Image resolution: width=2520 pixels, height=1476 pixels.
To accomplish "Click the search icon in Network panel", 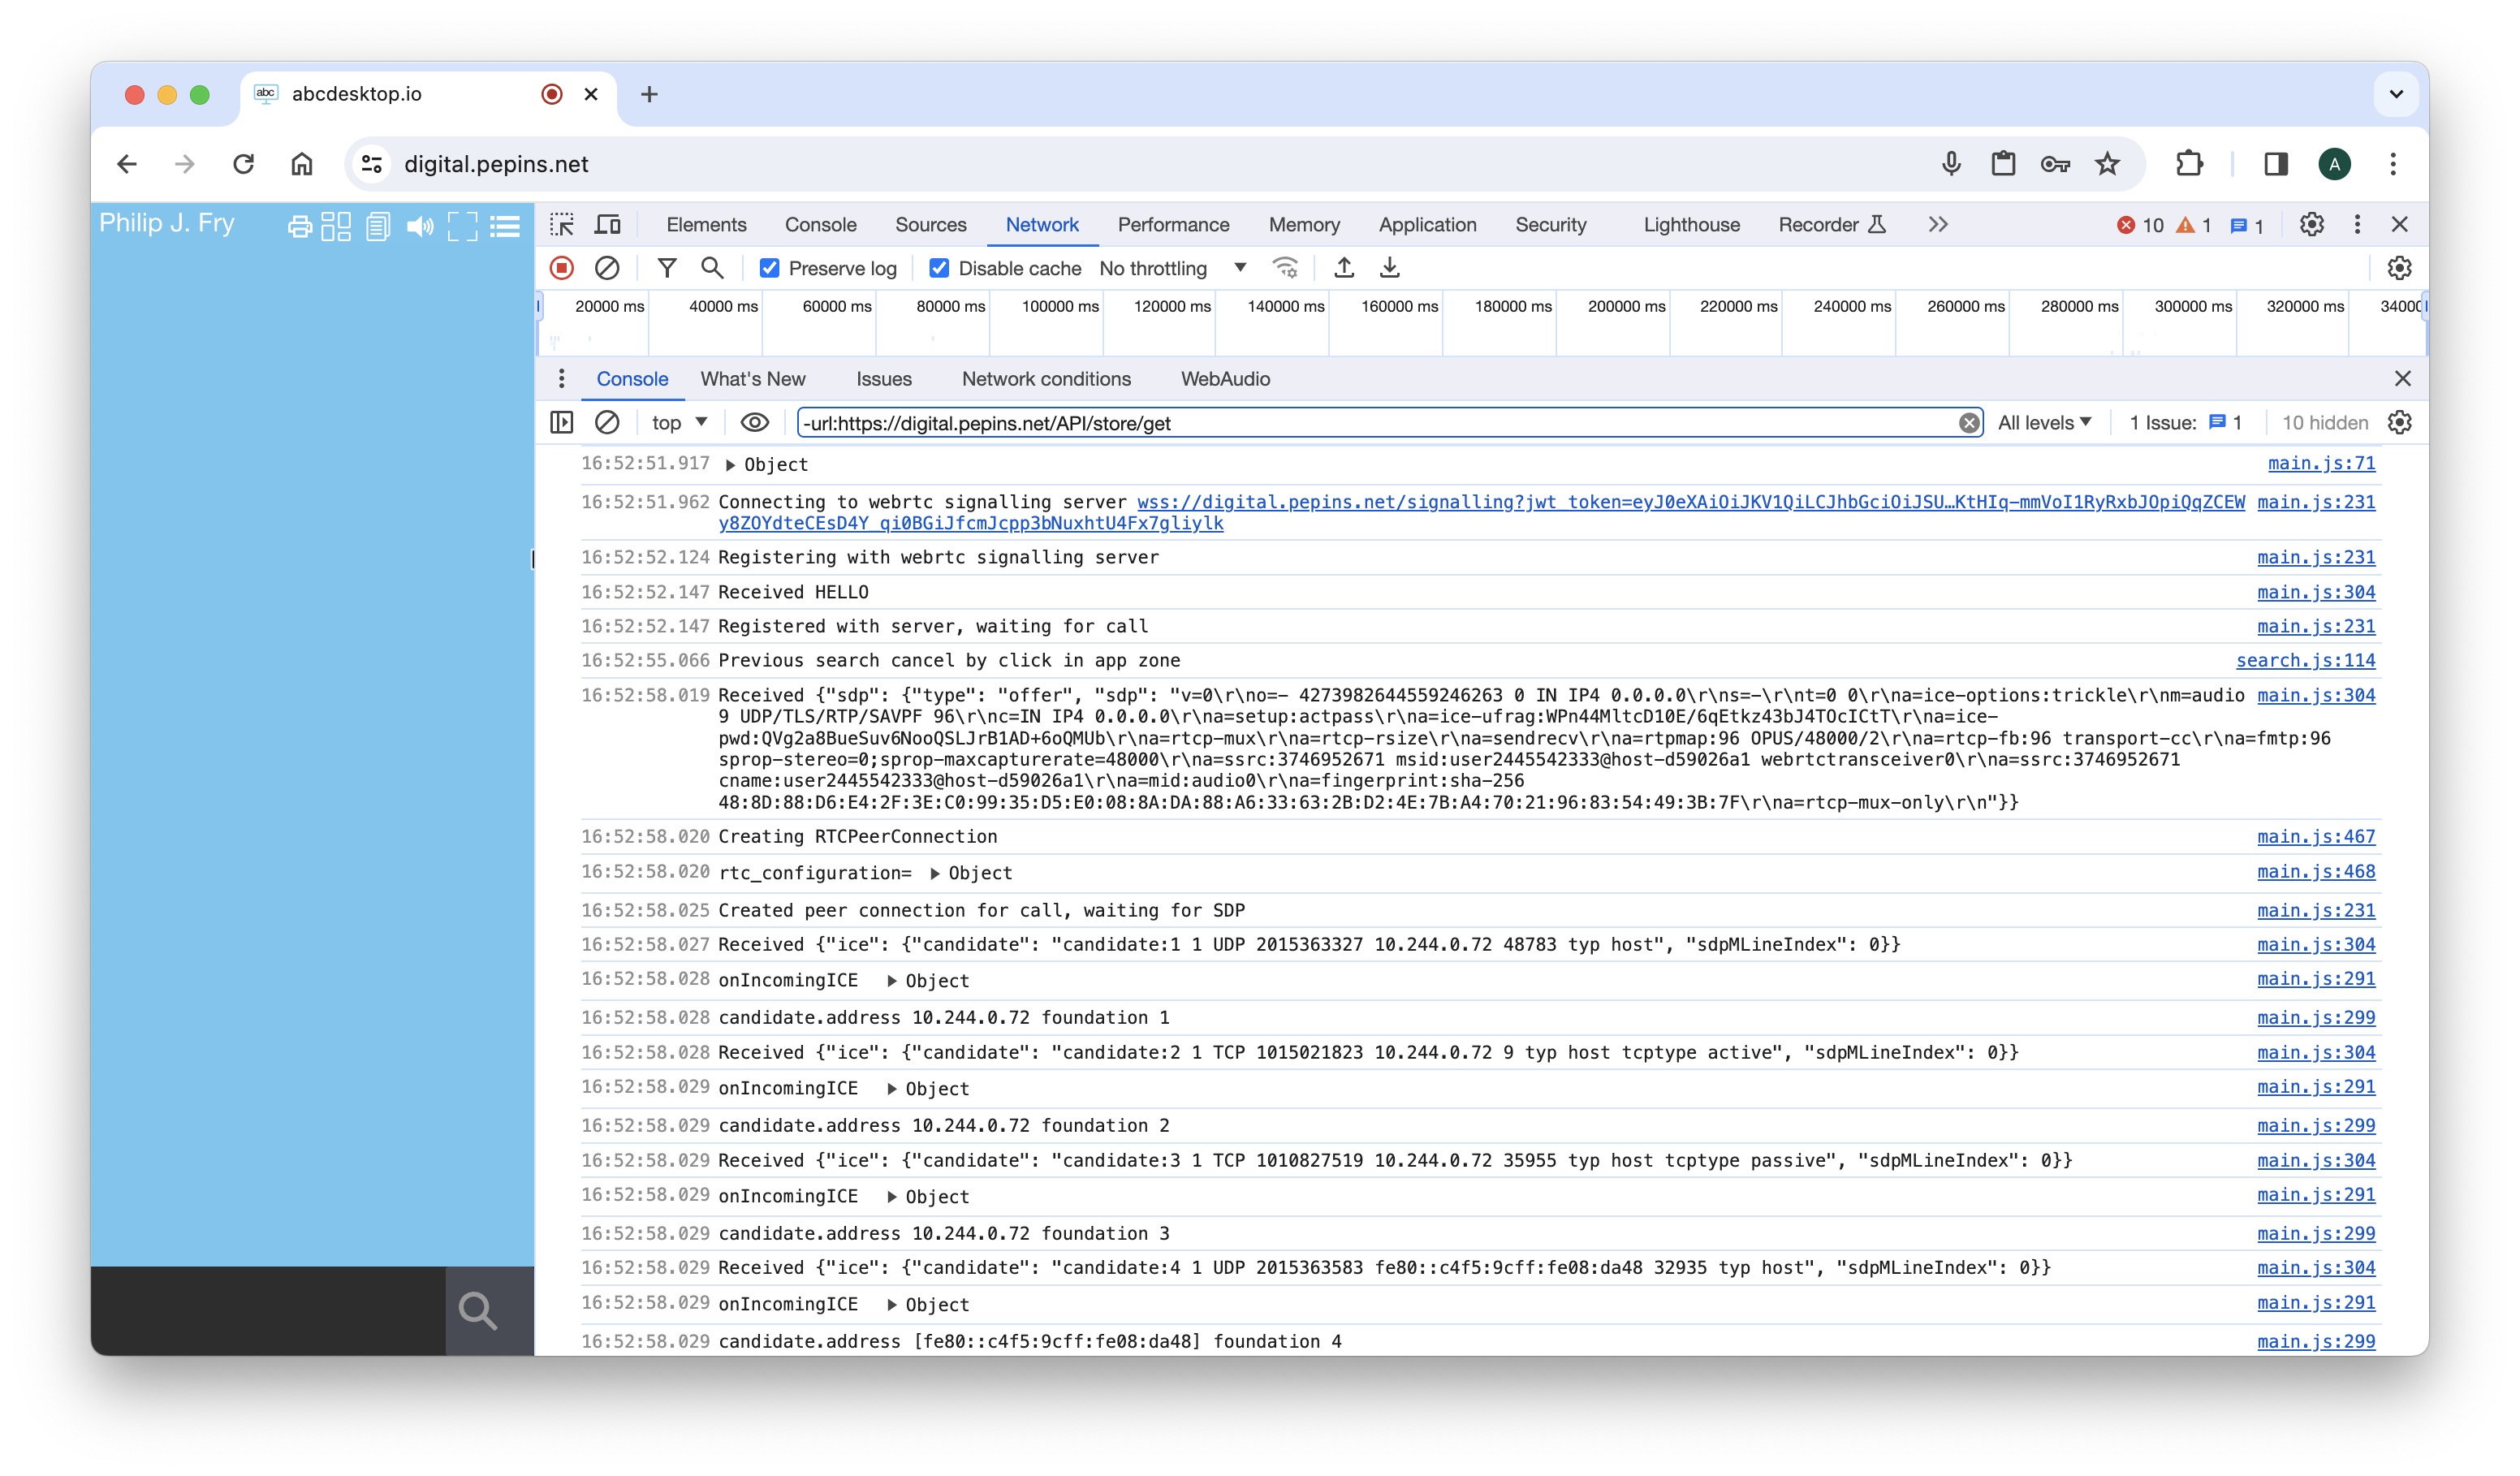I will tap(713, 267).
